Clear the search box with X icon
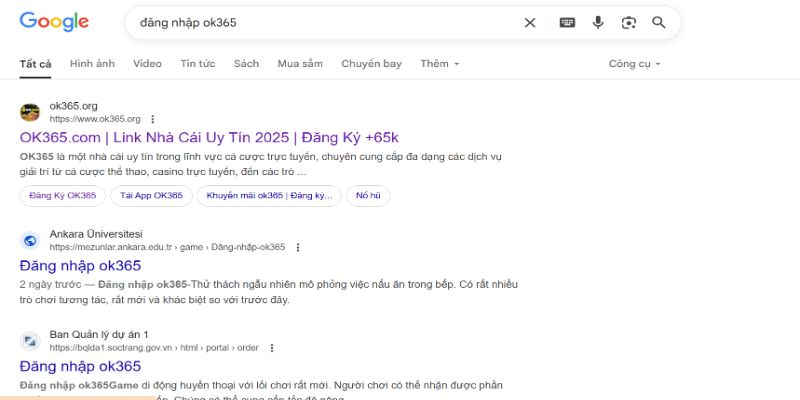 (530, 22)
